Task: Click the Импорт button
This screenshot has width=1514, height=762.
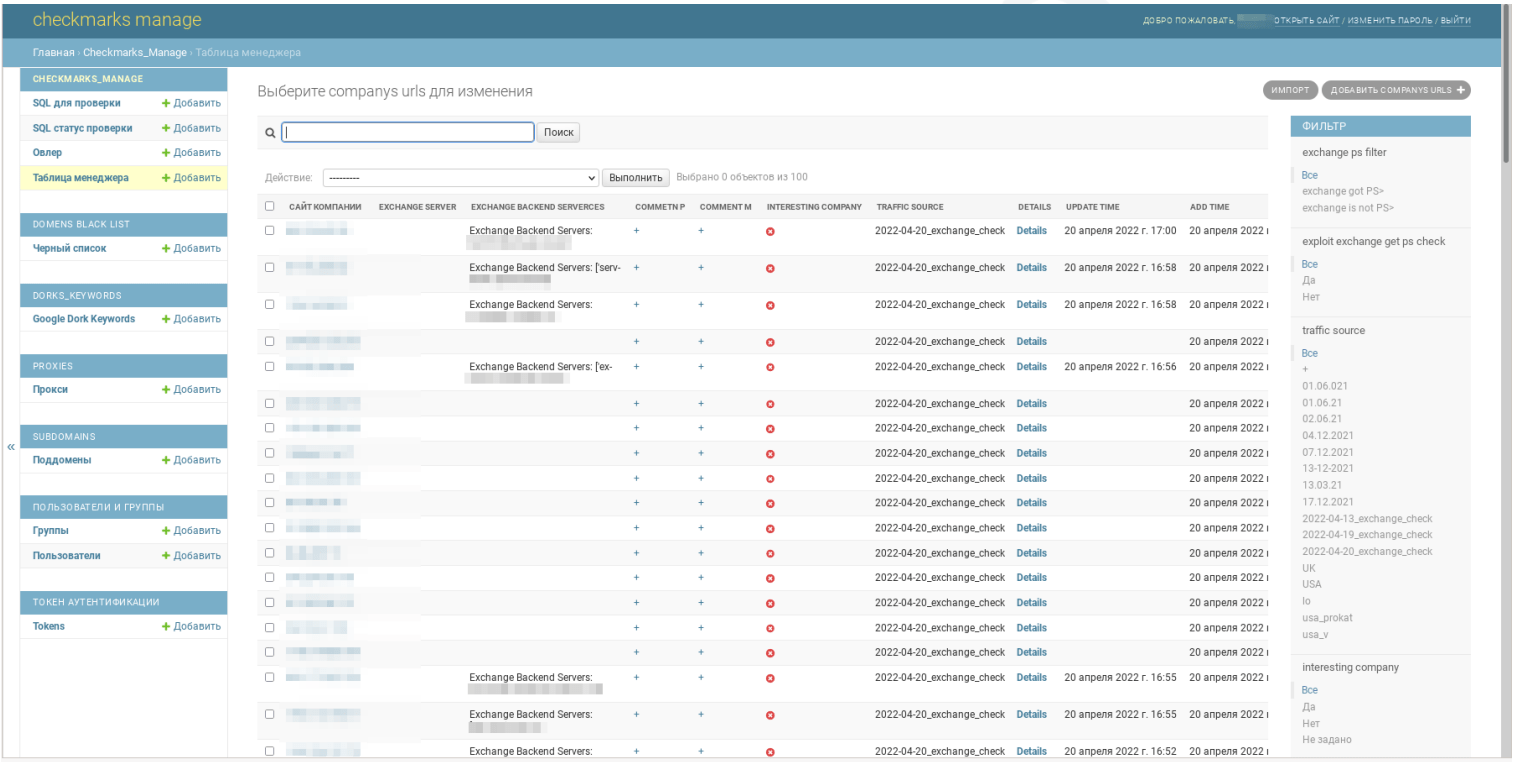Action: [x=1290, y=90]
